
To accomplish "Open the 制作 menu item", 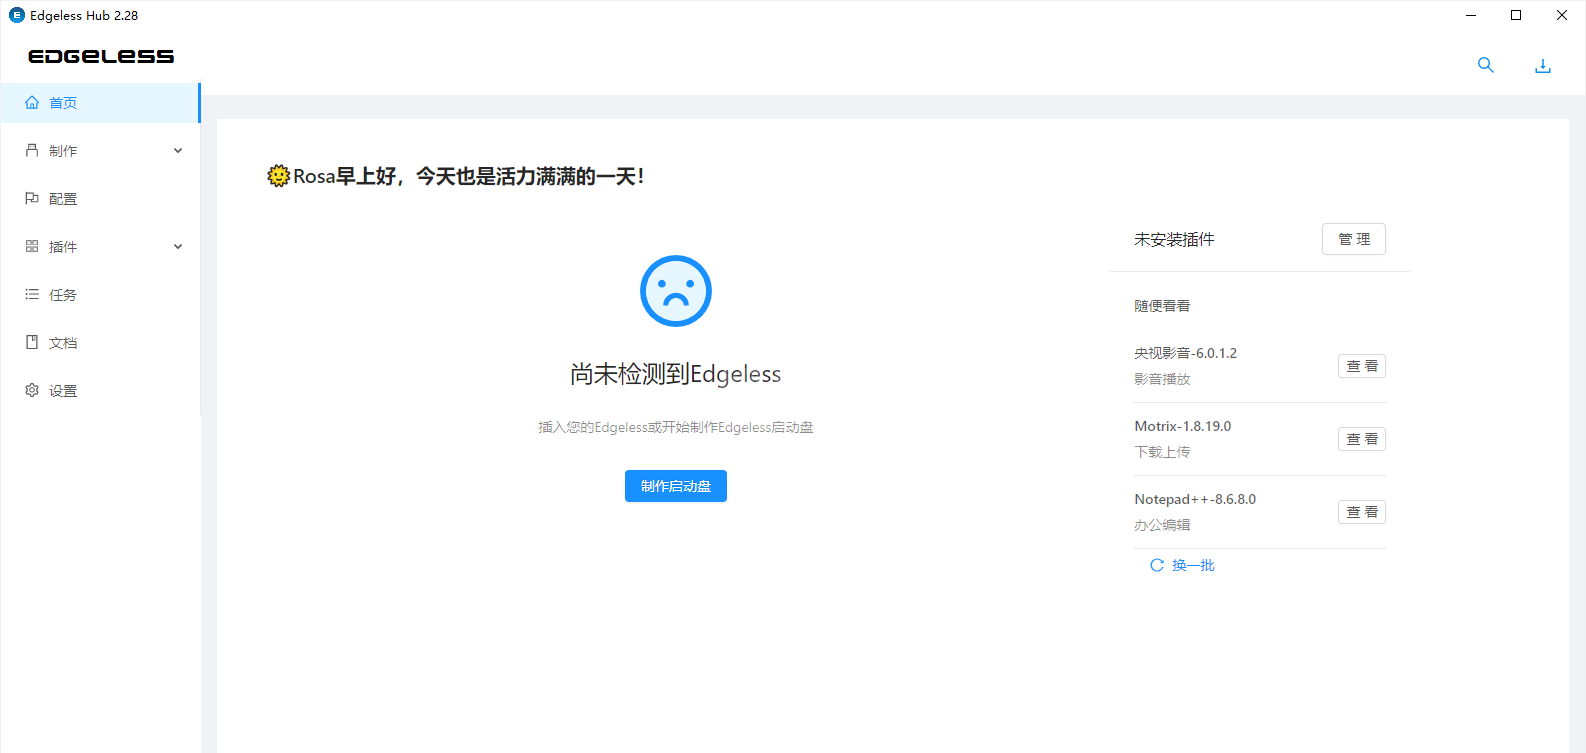I will coord(100,151).
